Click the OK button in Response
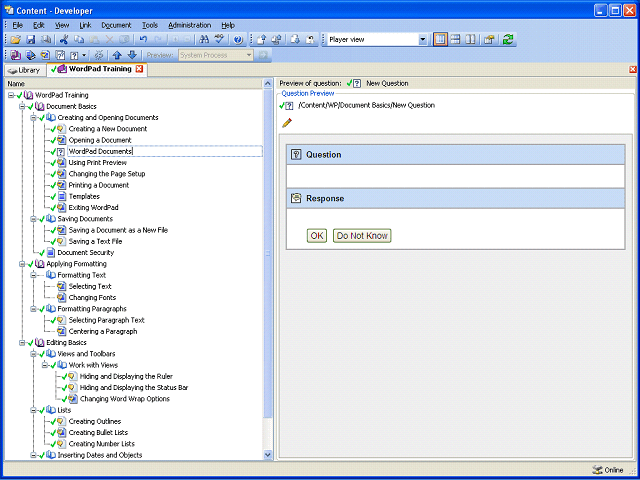 [x=317, y=236]
